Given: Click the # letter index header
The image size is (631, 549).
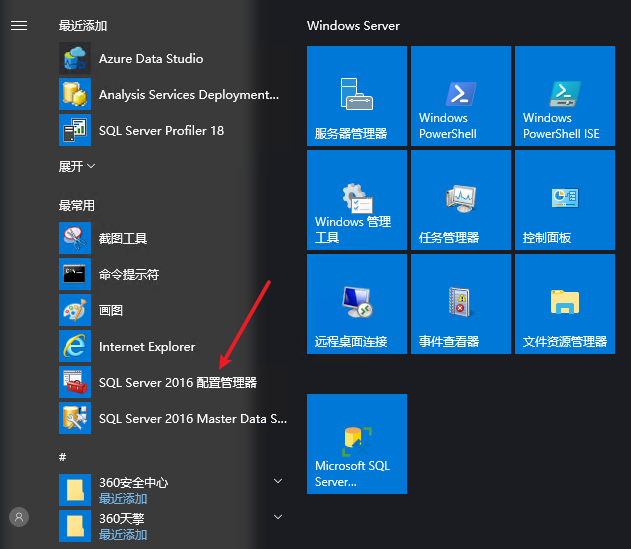Looking at the screenshot, I should pyautogui.click(x=62, y=457).
